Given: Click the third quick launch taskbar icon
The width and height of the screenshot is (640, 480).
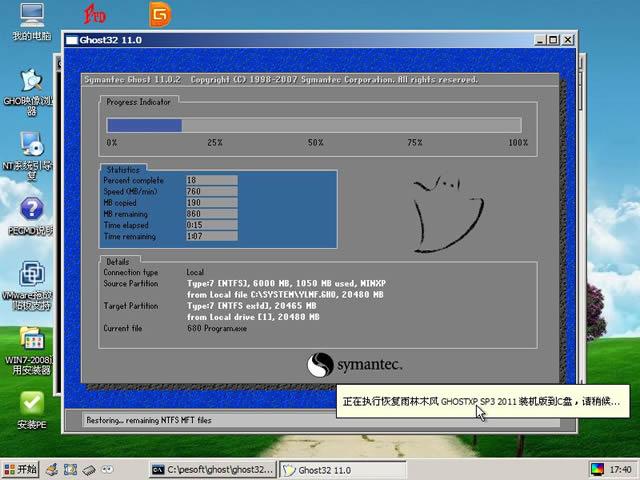Looking at the screenshot, I should pyautogui.click(x=89, y=470).
